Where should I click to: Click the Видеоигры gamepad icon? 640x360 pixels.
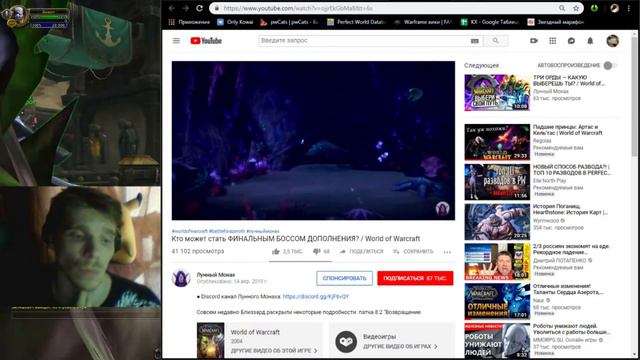pyautogui.click(x=346, y=342)
